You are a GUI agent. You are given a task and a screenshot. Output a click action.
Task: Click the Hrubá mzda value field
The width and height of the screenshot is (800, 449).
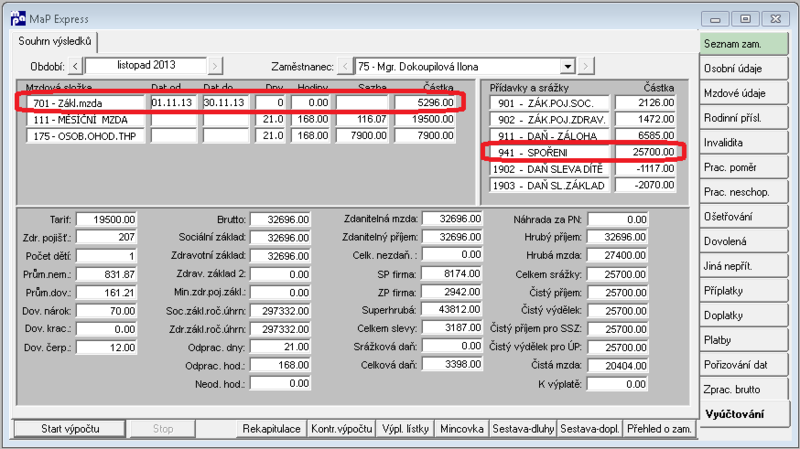click(x=618, y=256)
